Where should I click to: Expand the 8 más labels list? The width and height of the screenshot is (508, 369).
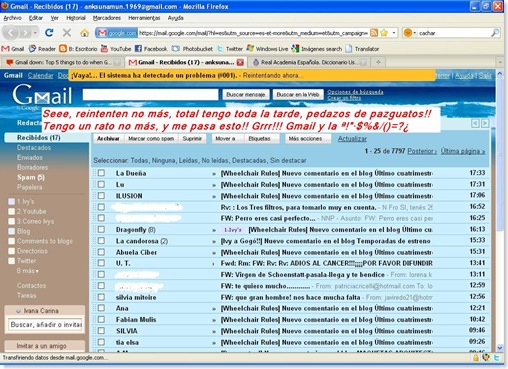point(28,271)
